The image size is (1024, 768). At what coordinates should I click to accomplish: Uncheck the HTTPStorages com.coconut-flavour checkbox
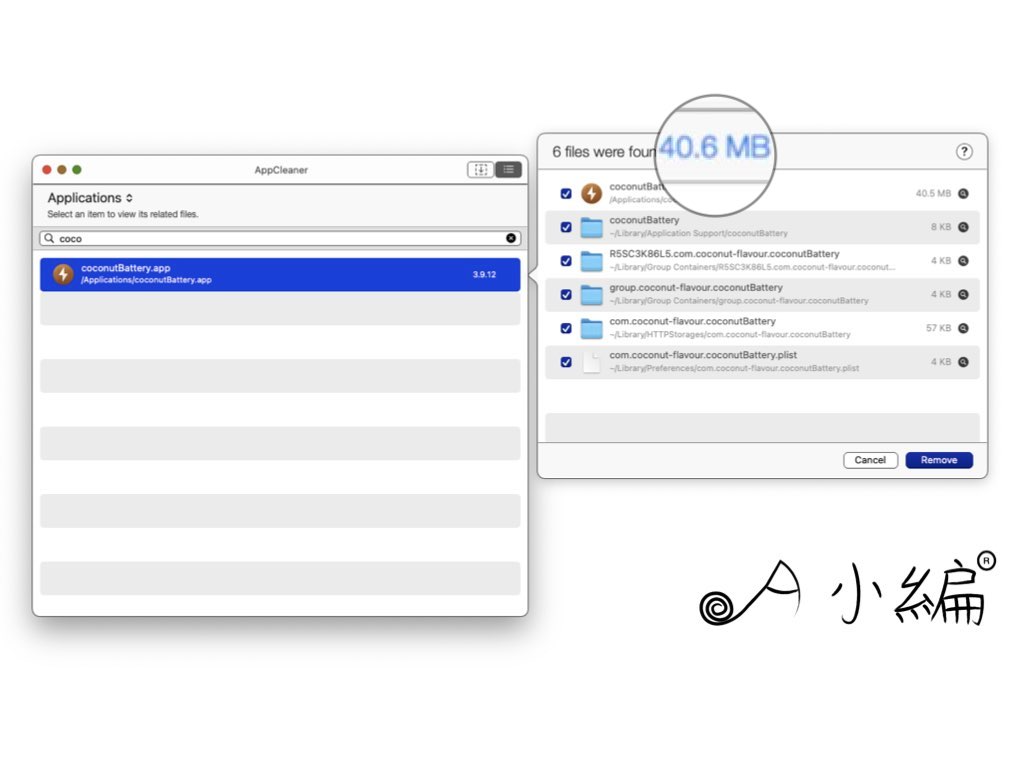pos(566,328)
